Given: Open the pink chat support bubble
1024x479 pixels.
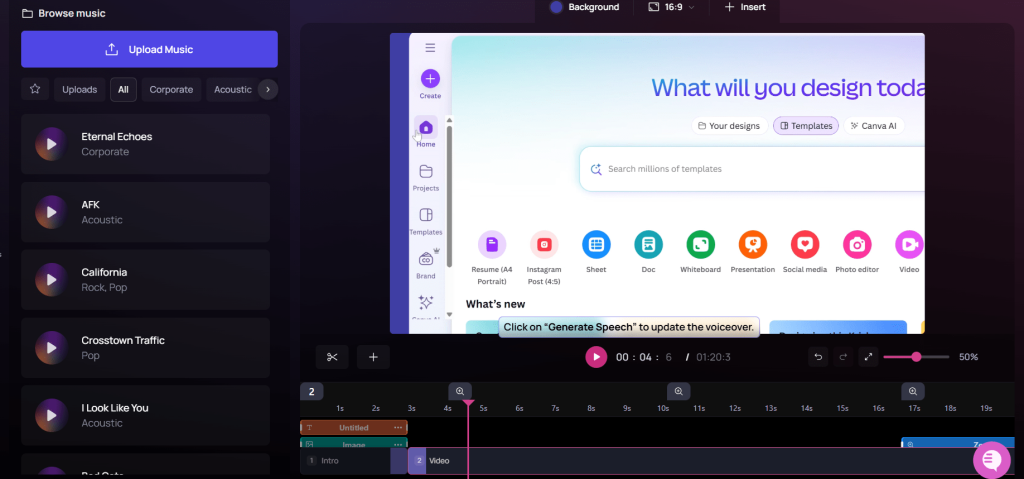Looking at the screenshot, I should [991, 459].
